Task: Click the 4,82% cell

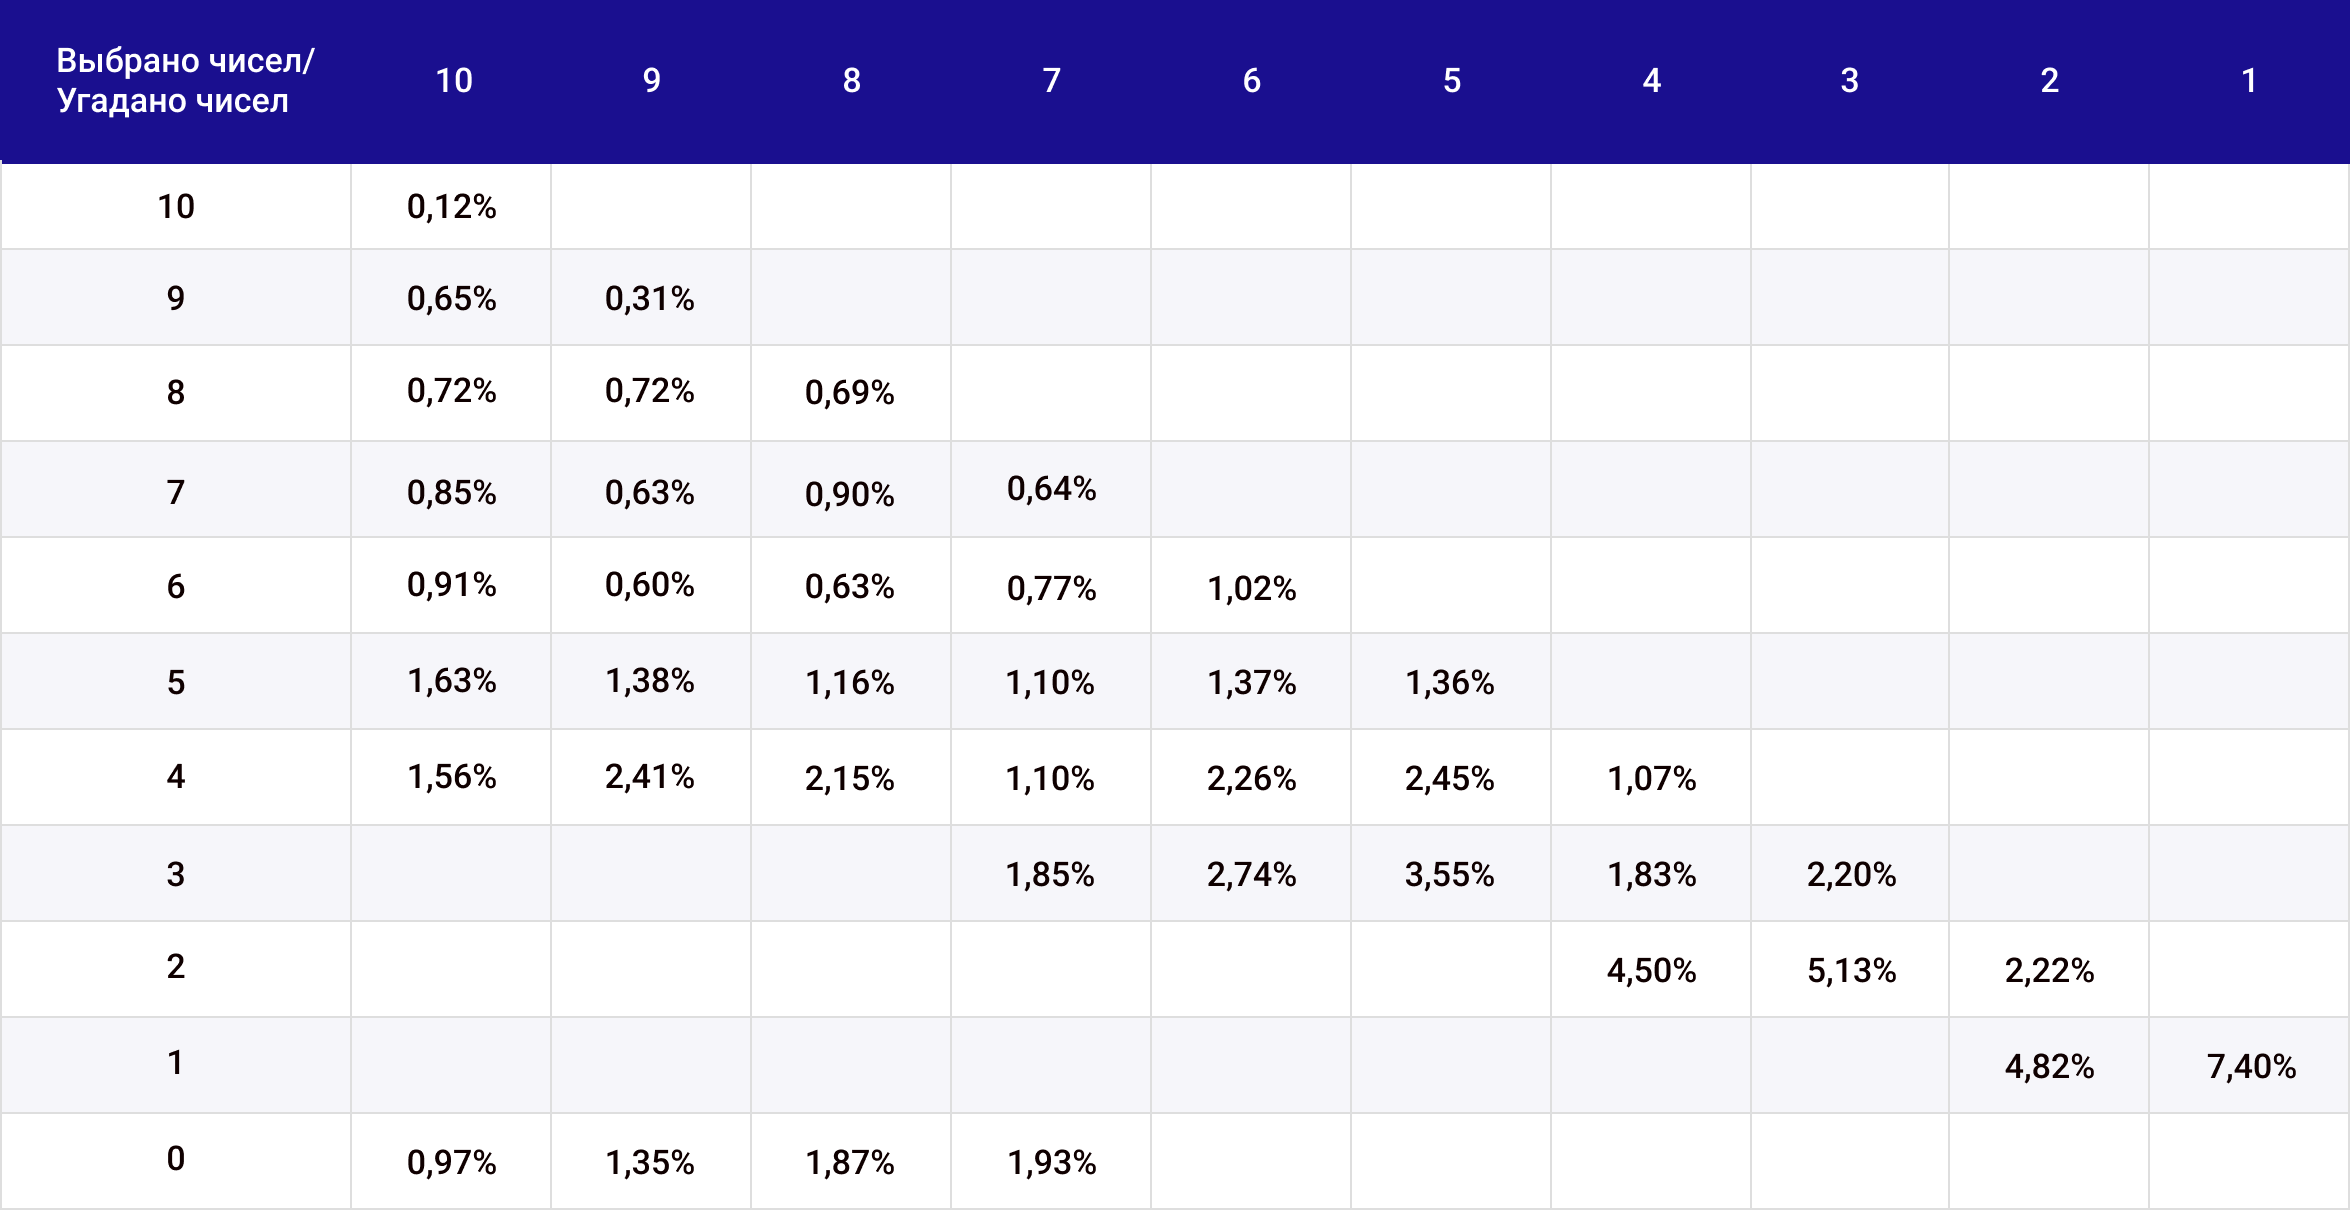Action: tap(2049, 1067)
